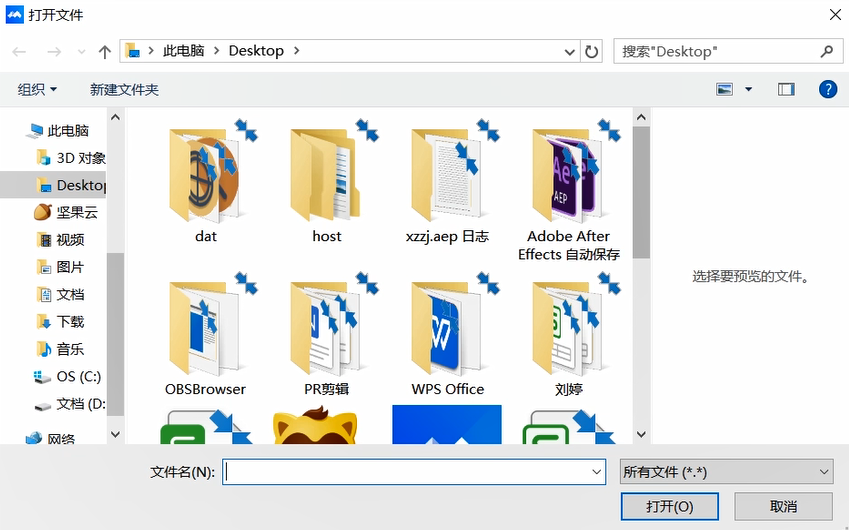Click the file list scrollbar down arrow
The height and width of the screenshot is (530, 849).
[641, 434]
